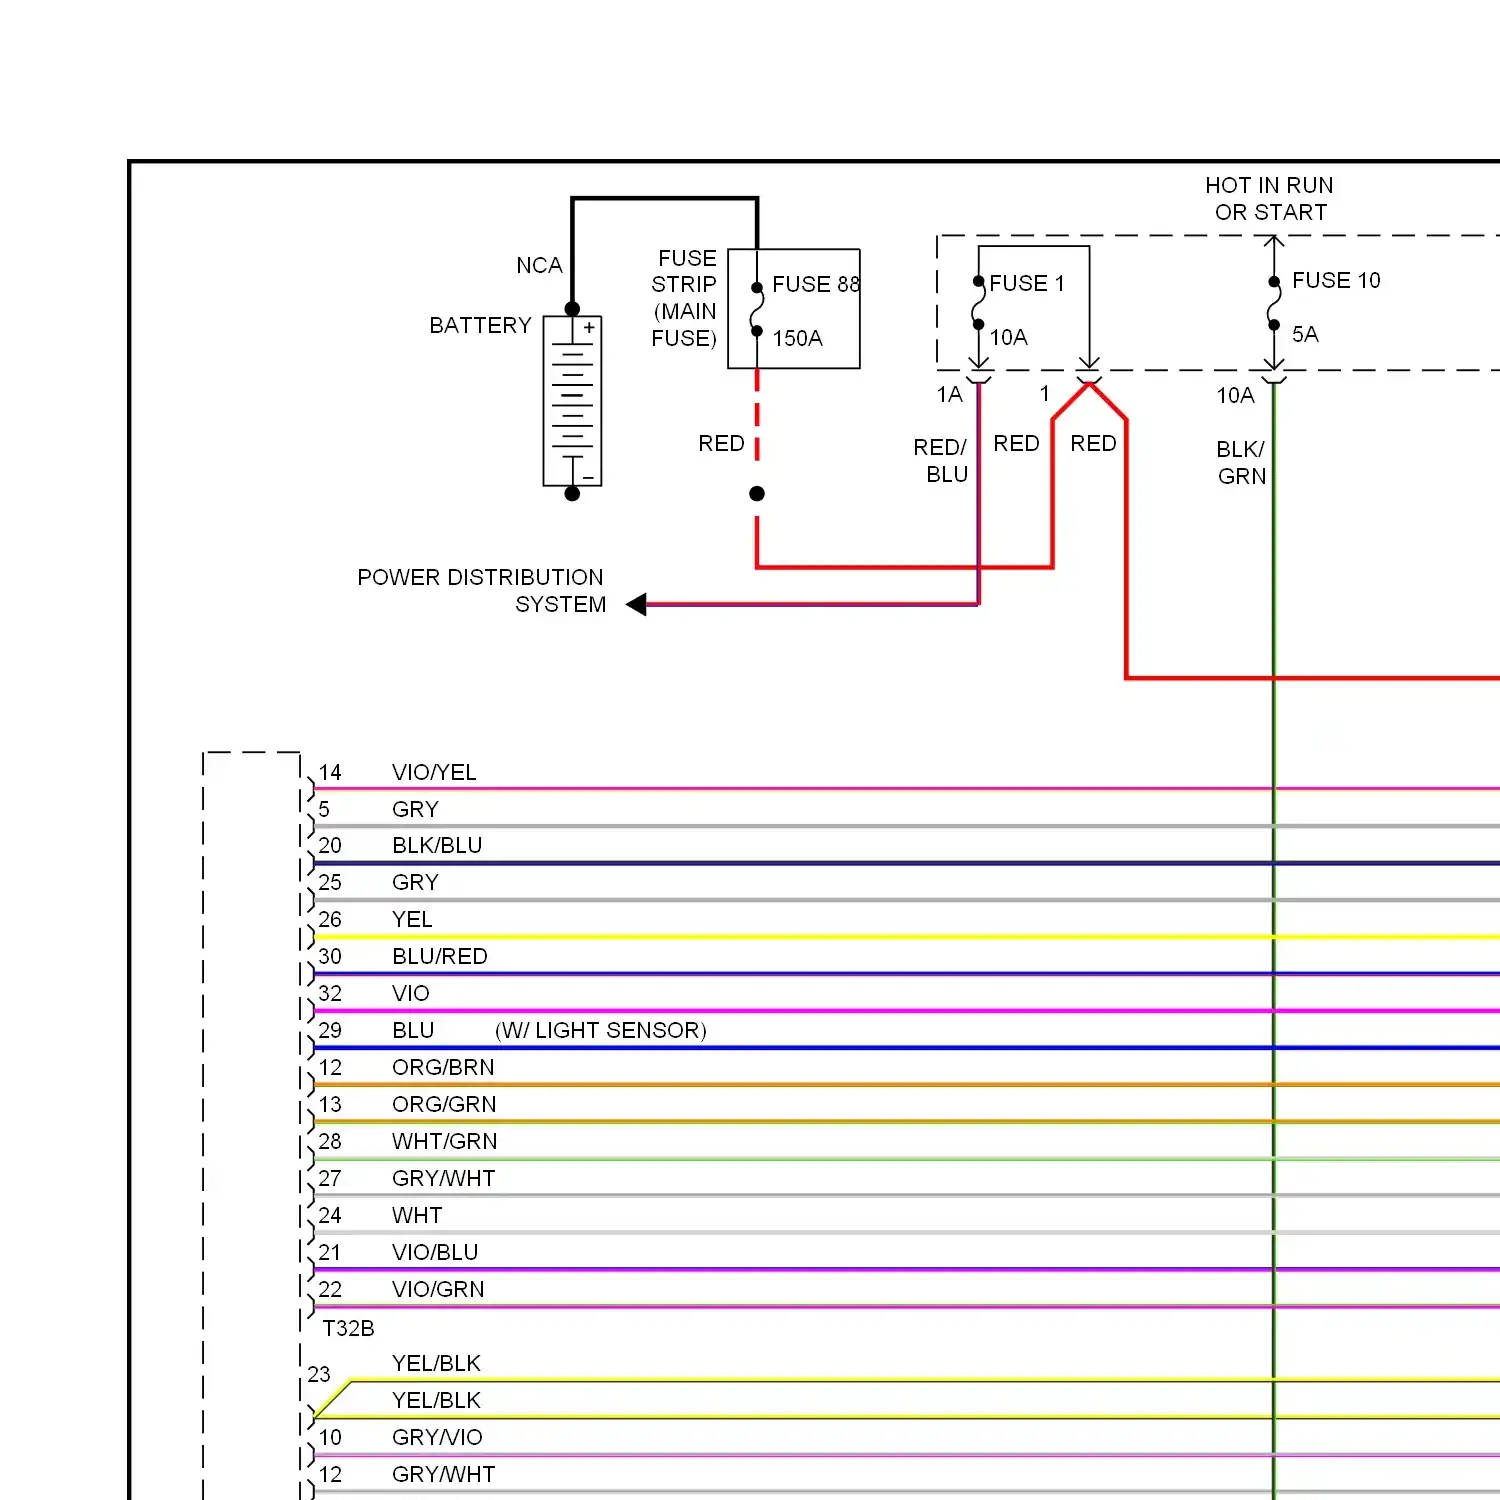Select the GRY wire label at pin 25
Image resolution: width=1500 pixels, height=1500 pixels.
[415, 883]
